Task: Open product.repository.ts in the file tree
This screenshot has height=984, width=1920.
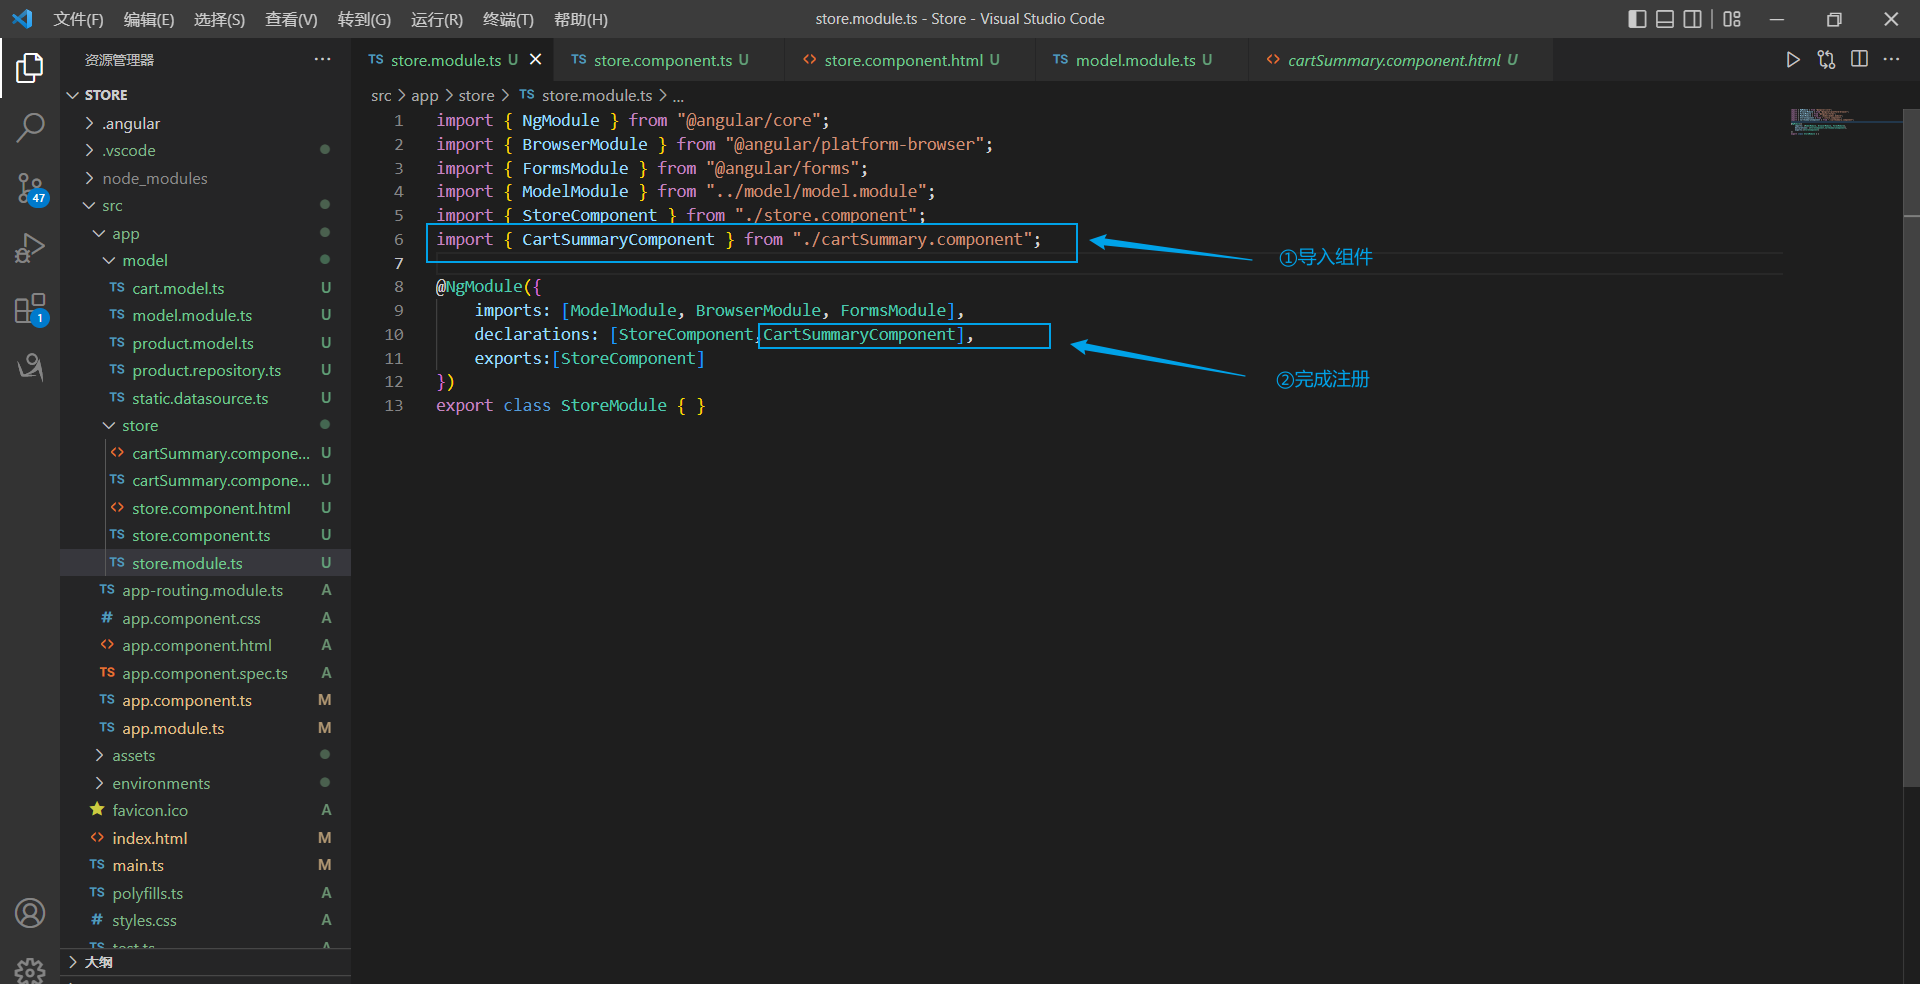Action: 206,371
